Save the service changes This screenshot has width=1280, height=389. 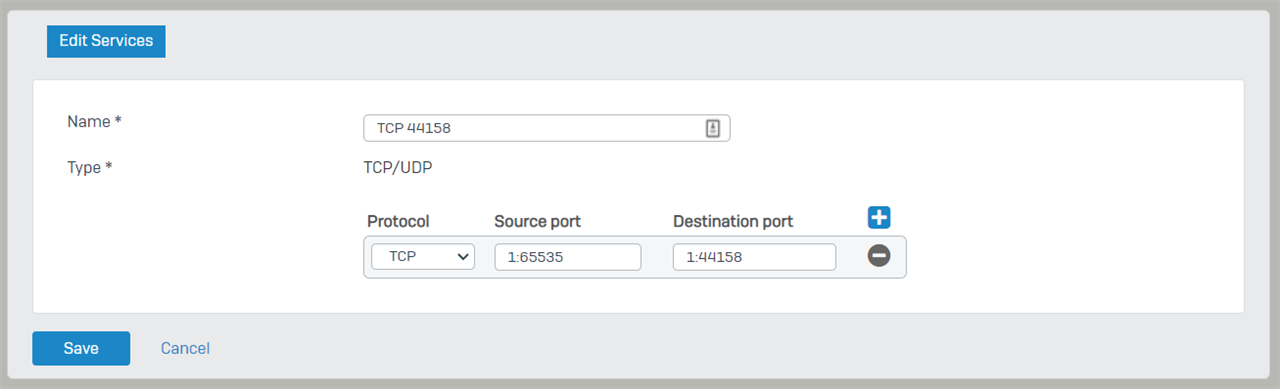81,348
